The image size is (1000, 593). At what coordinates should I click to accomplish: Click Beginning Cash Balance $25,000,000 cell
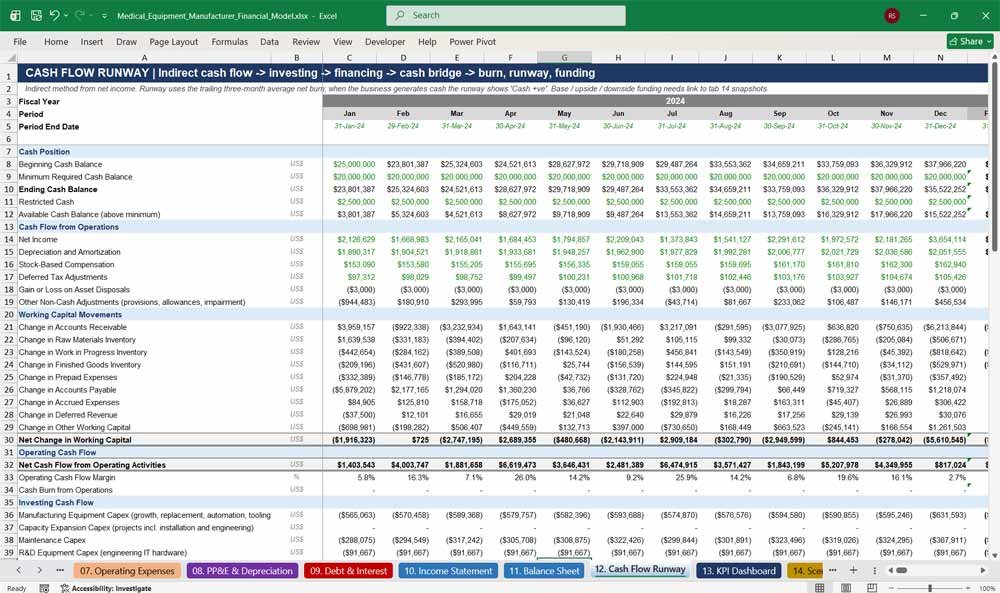click(x=349, y=164)
